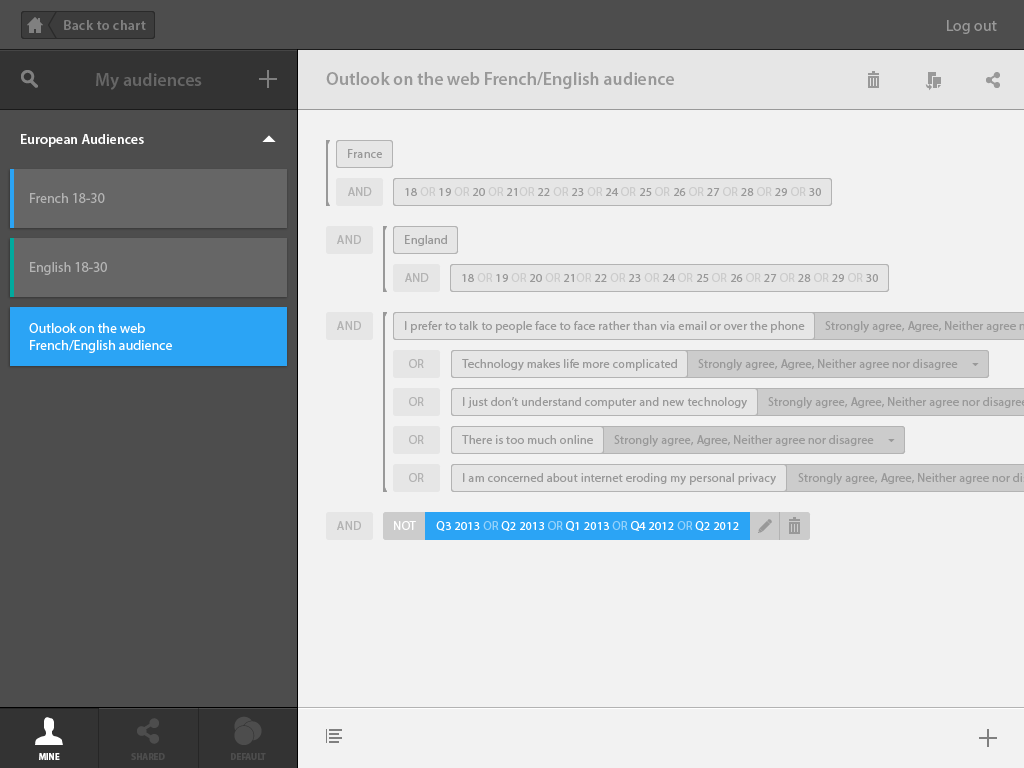
Task: Open answers for don't understand computer statement
Action: coord(891,402)
